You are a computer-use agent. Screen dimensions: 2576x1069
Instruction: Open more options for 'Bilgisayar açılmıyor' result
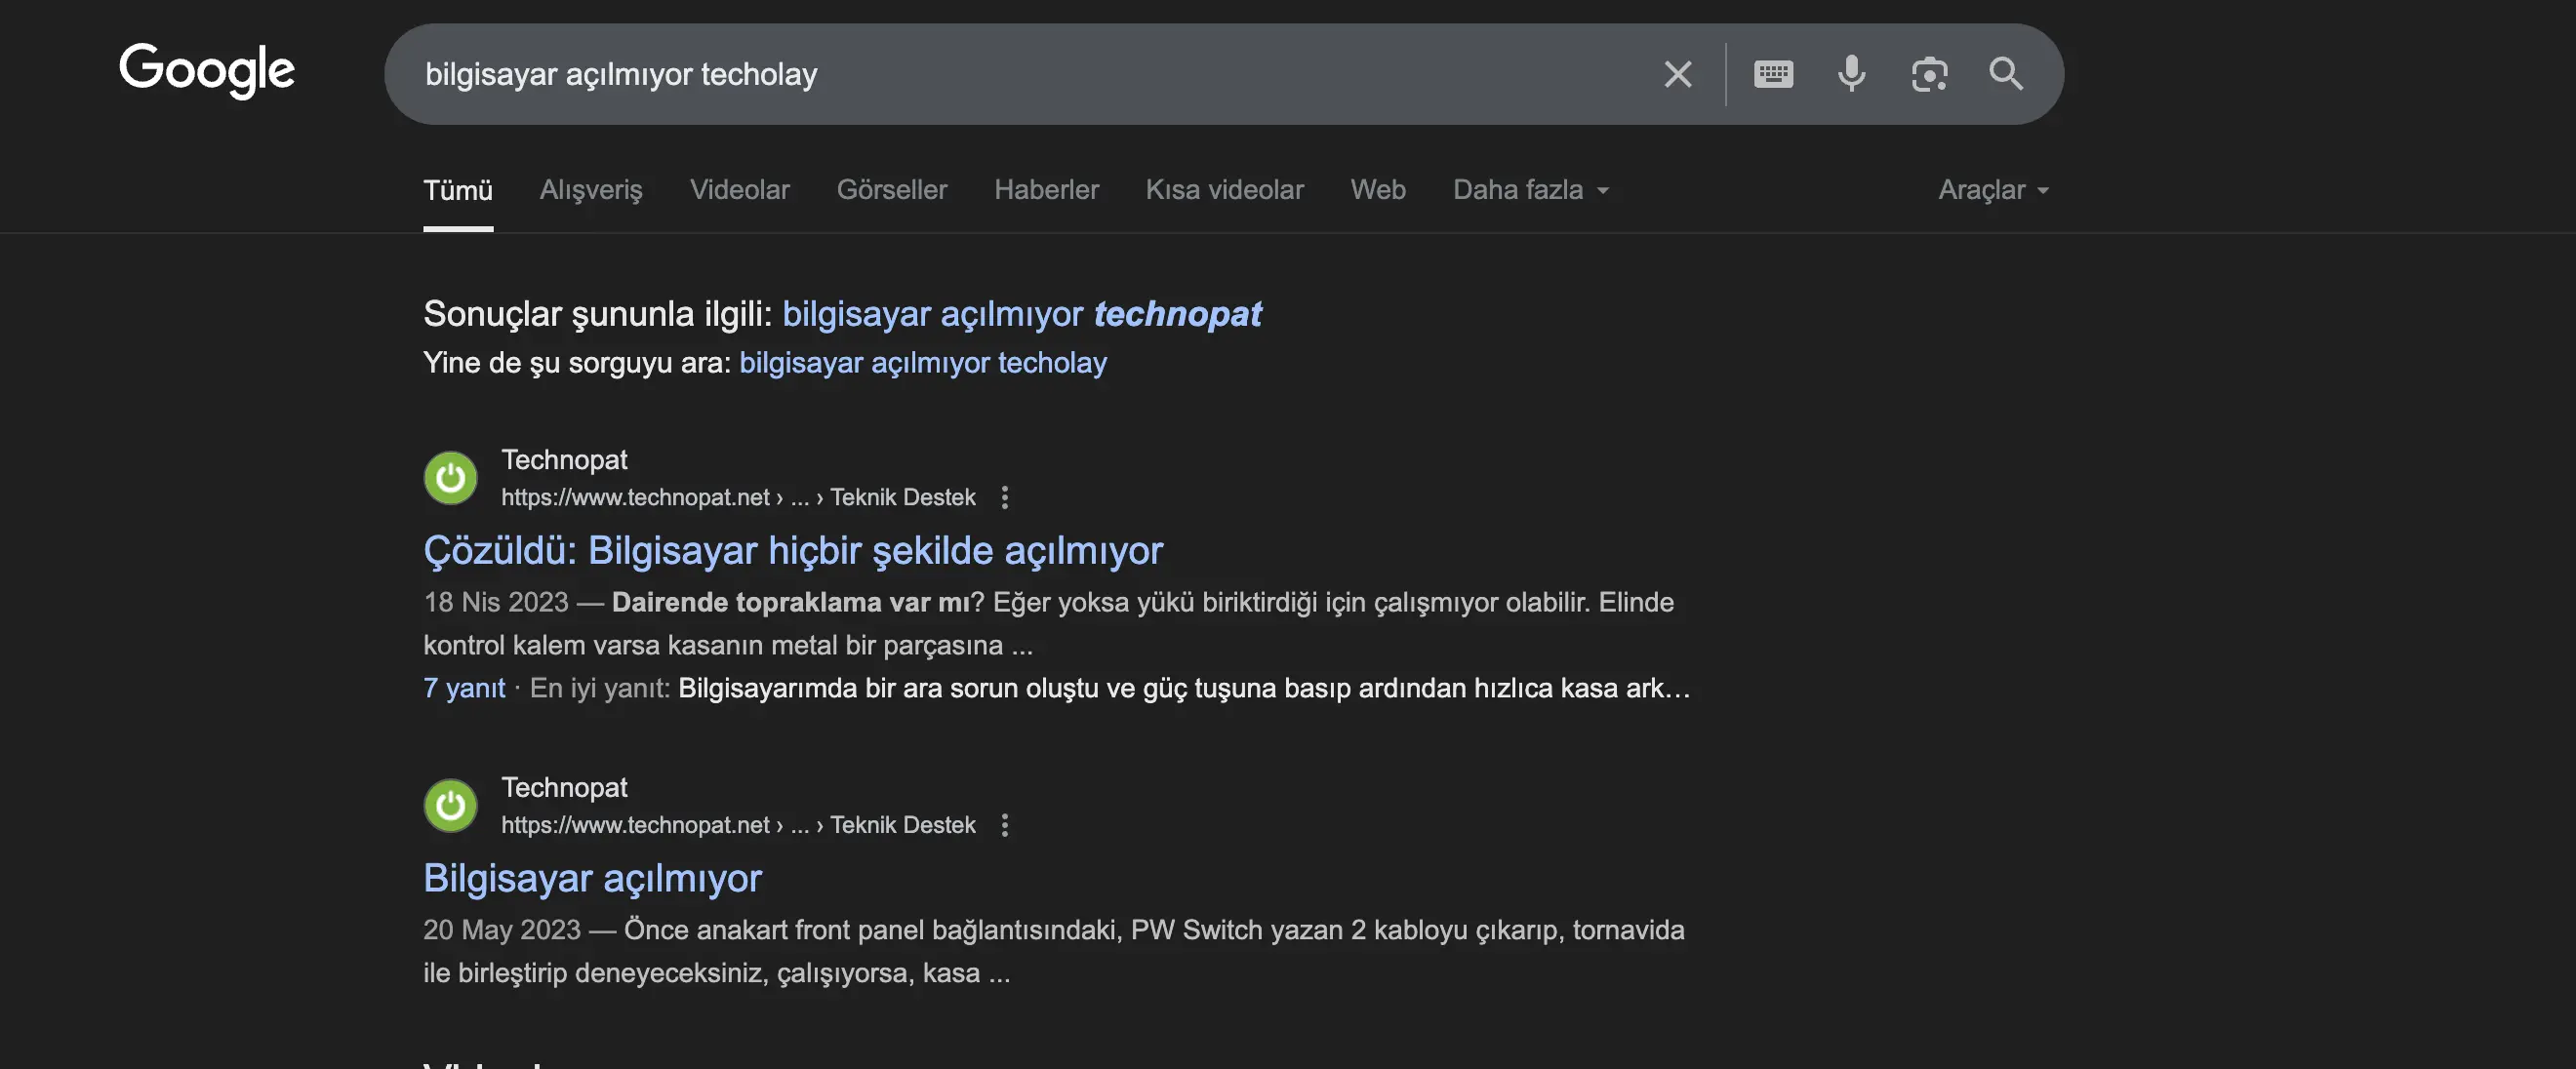pyautogui.click(x=1005, y=826)
